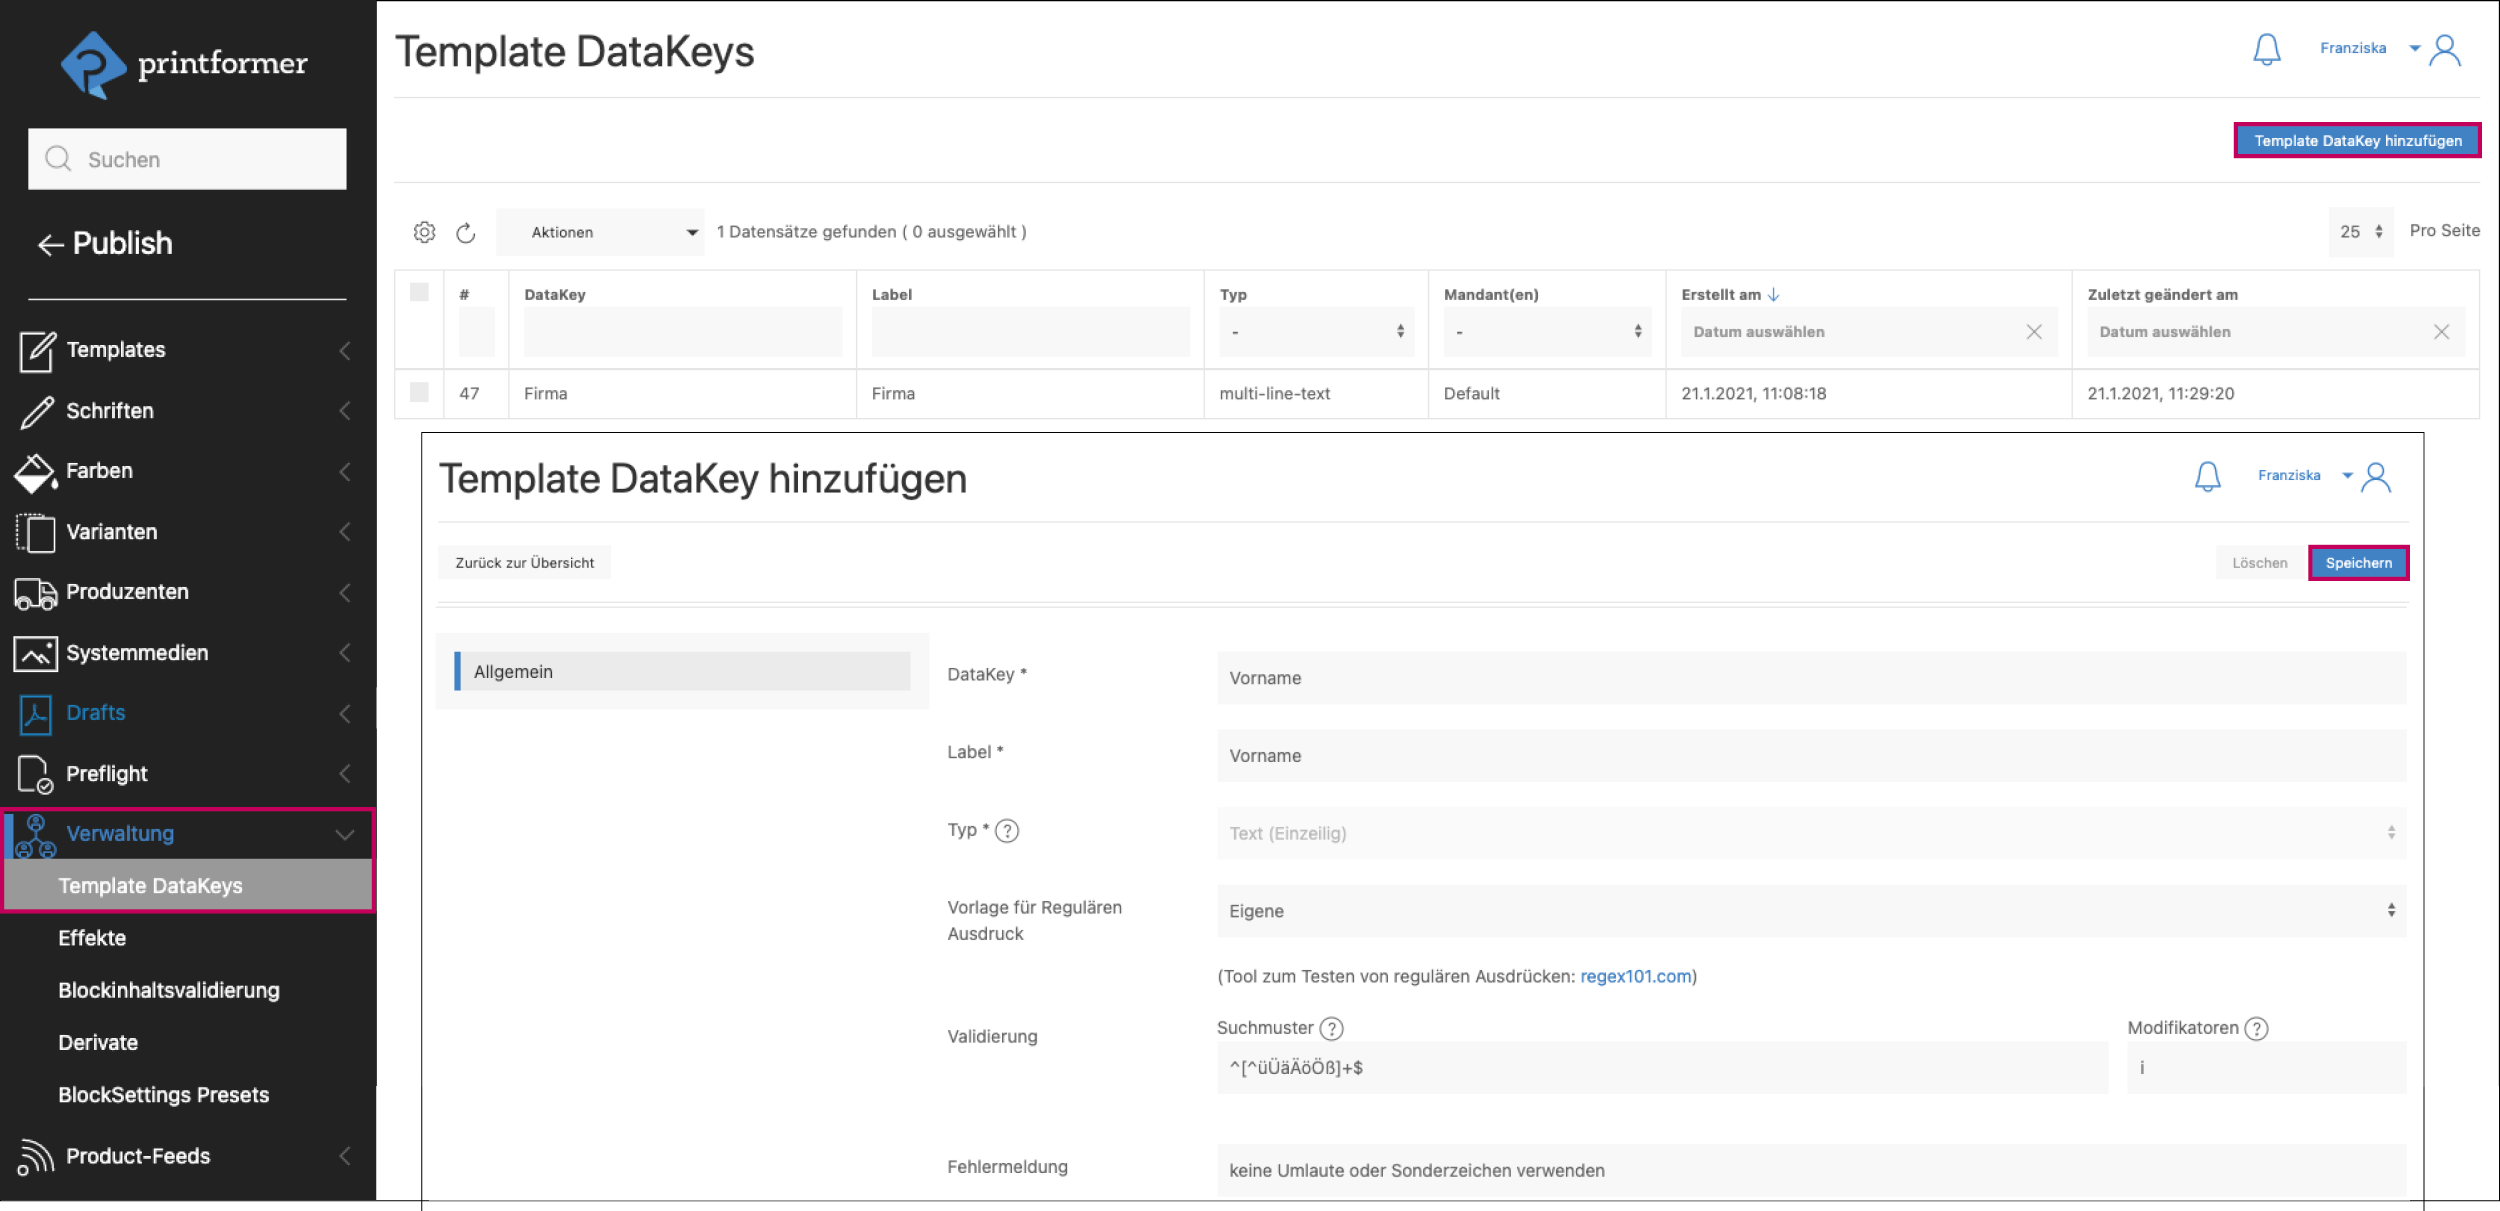
Task: Click Template DataKey hinzufügen button
Action: pos(2357,141)
